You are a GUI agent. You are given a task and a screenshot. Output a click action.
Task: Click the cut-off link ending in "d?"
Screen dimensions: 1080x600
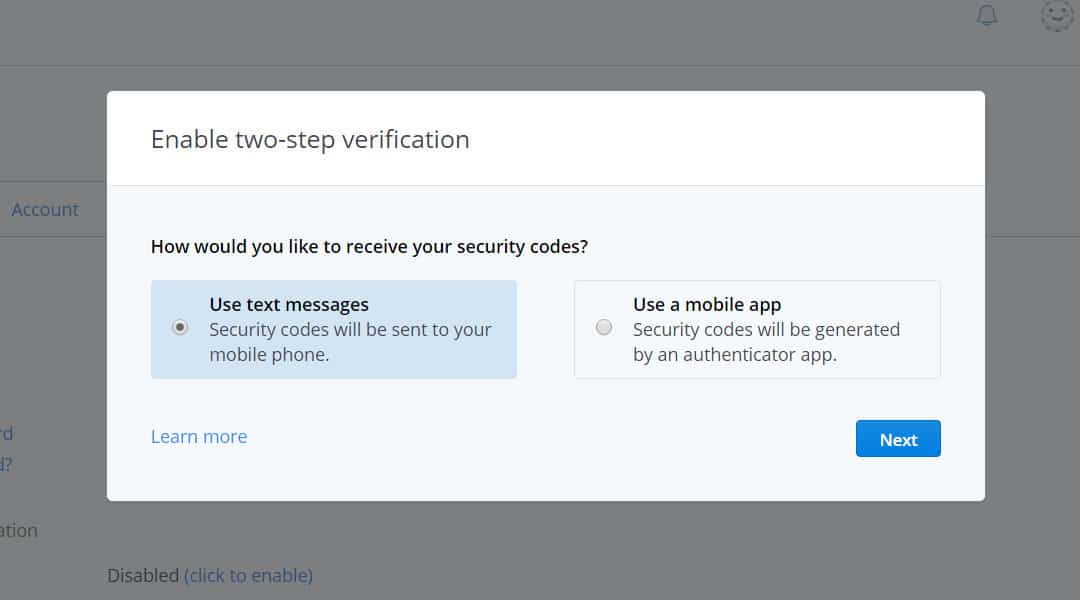(x=6, y=464)
